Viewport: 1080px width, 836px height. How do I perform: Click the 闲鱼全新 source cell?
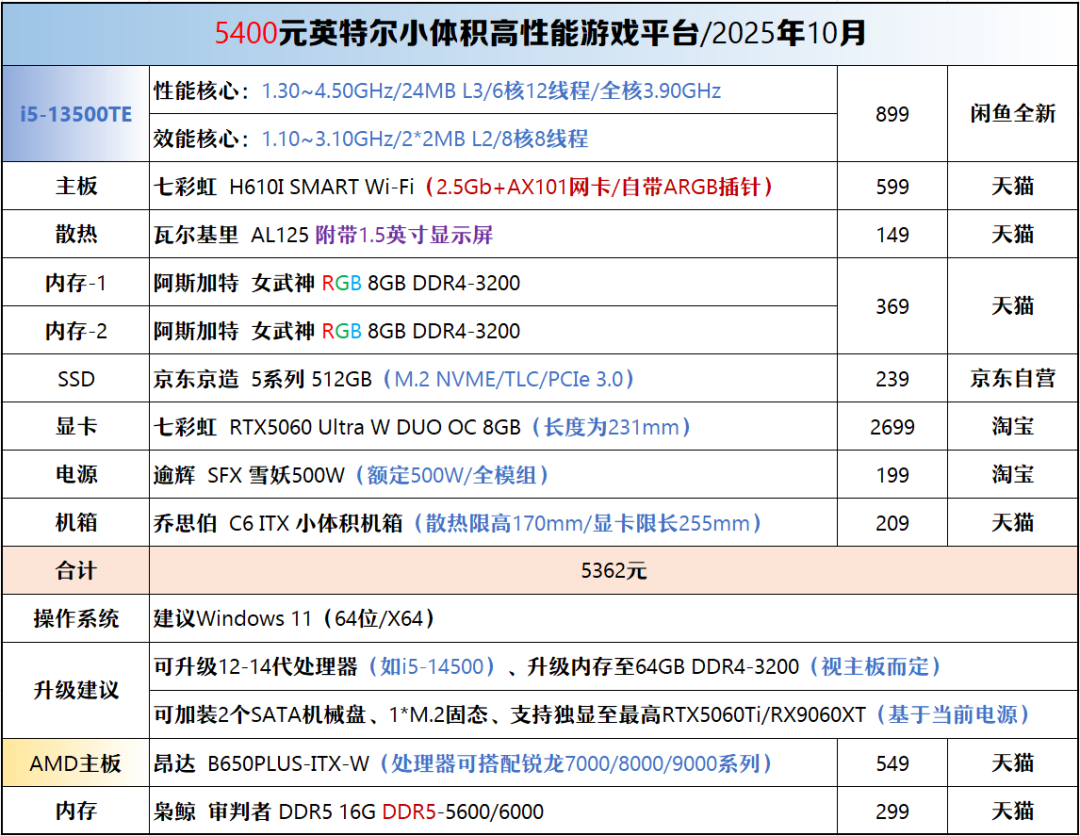pos(1012,114)
